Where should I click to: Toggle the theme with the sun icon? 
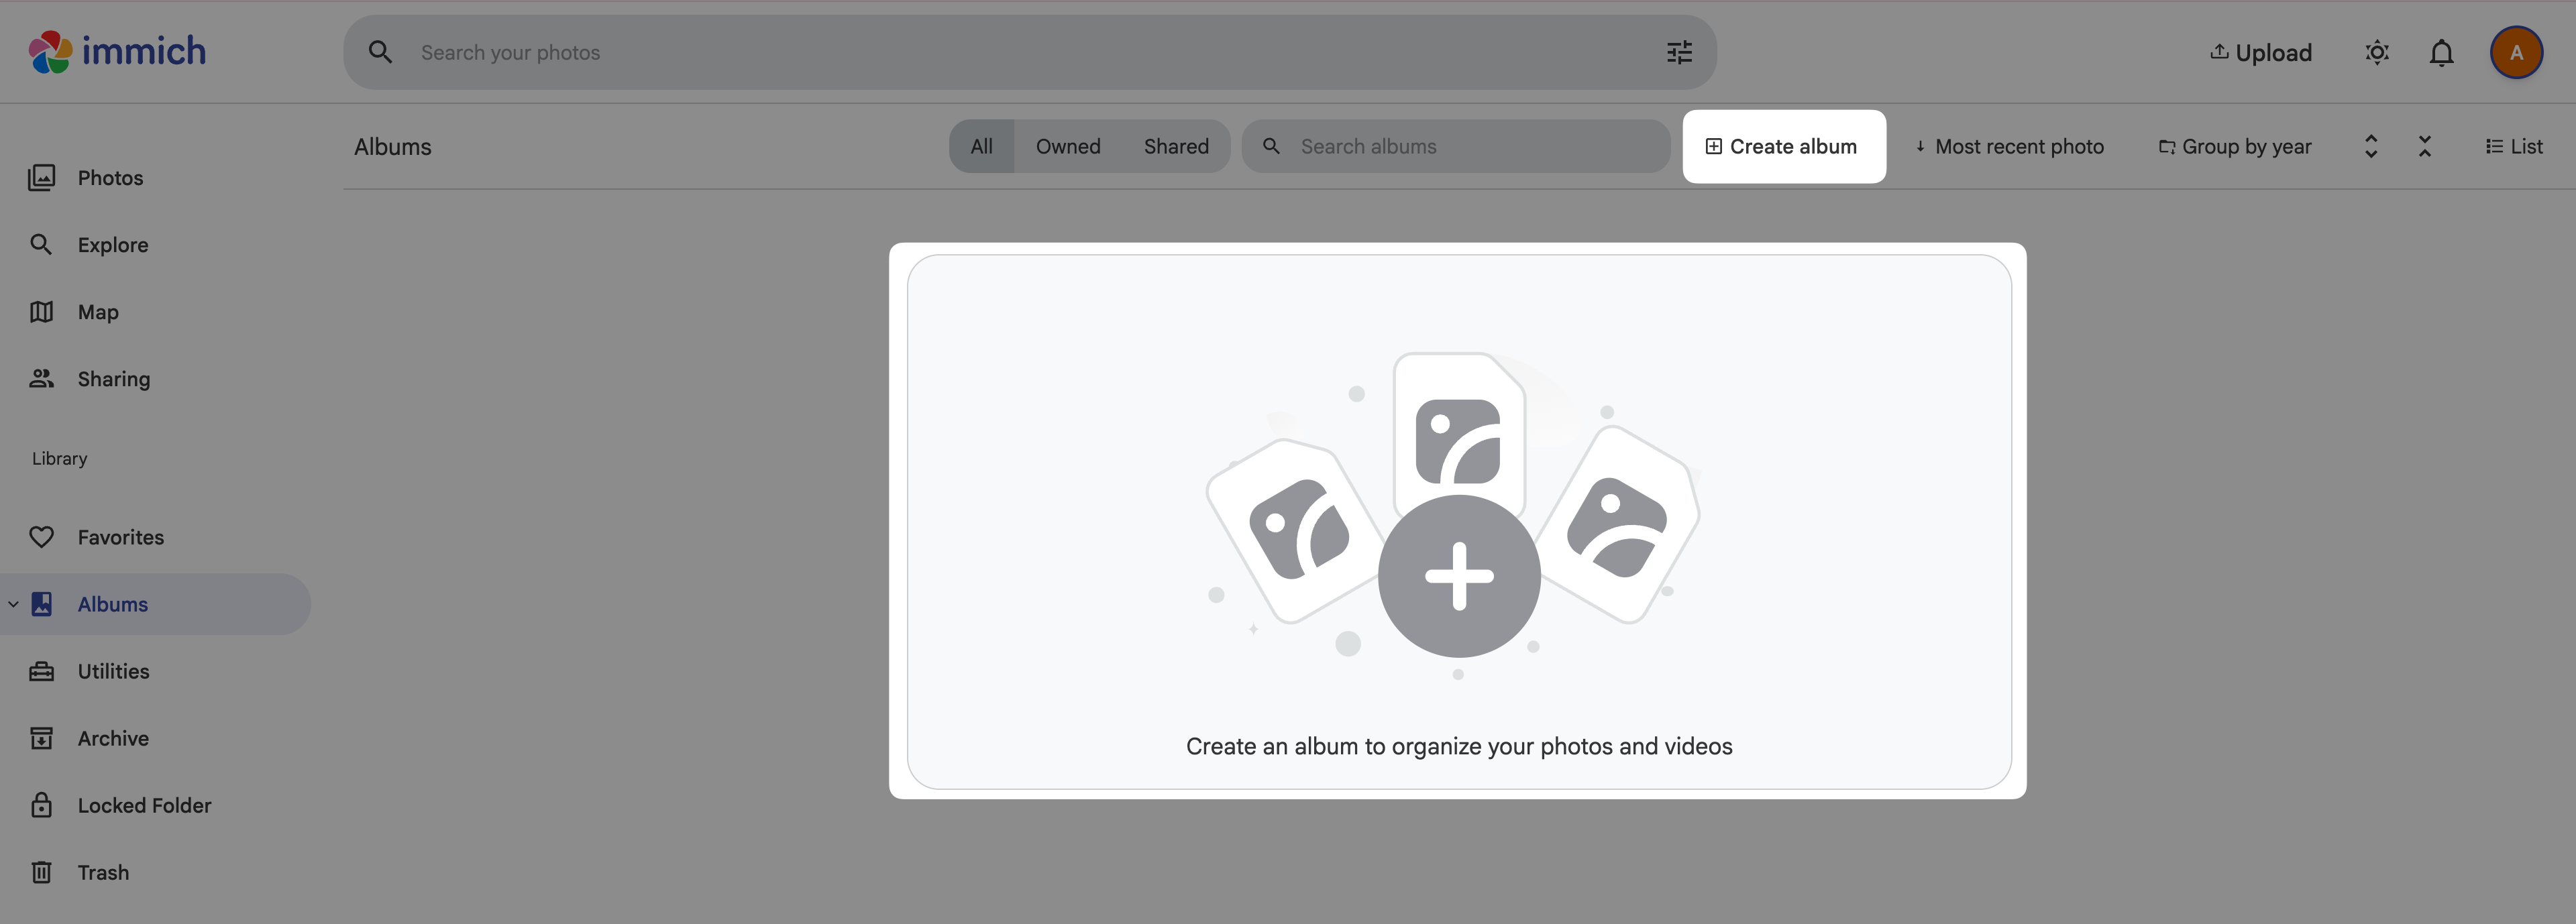[x=2377, y=52]
